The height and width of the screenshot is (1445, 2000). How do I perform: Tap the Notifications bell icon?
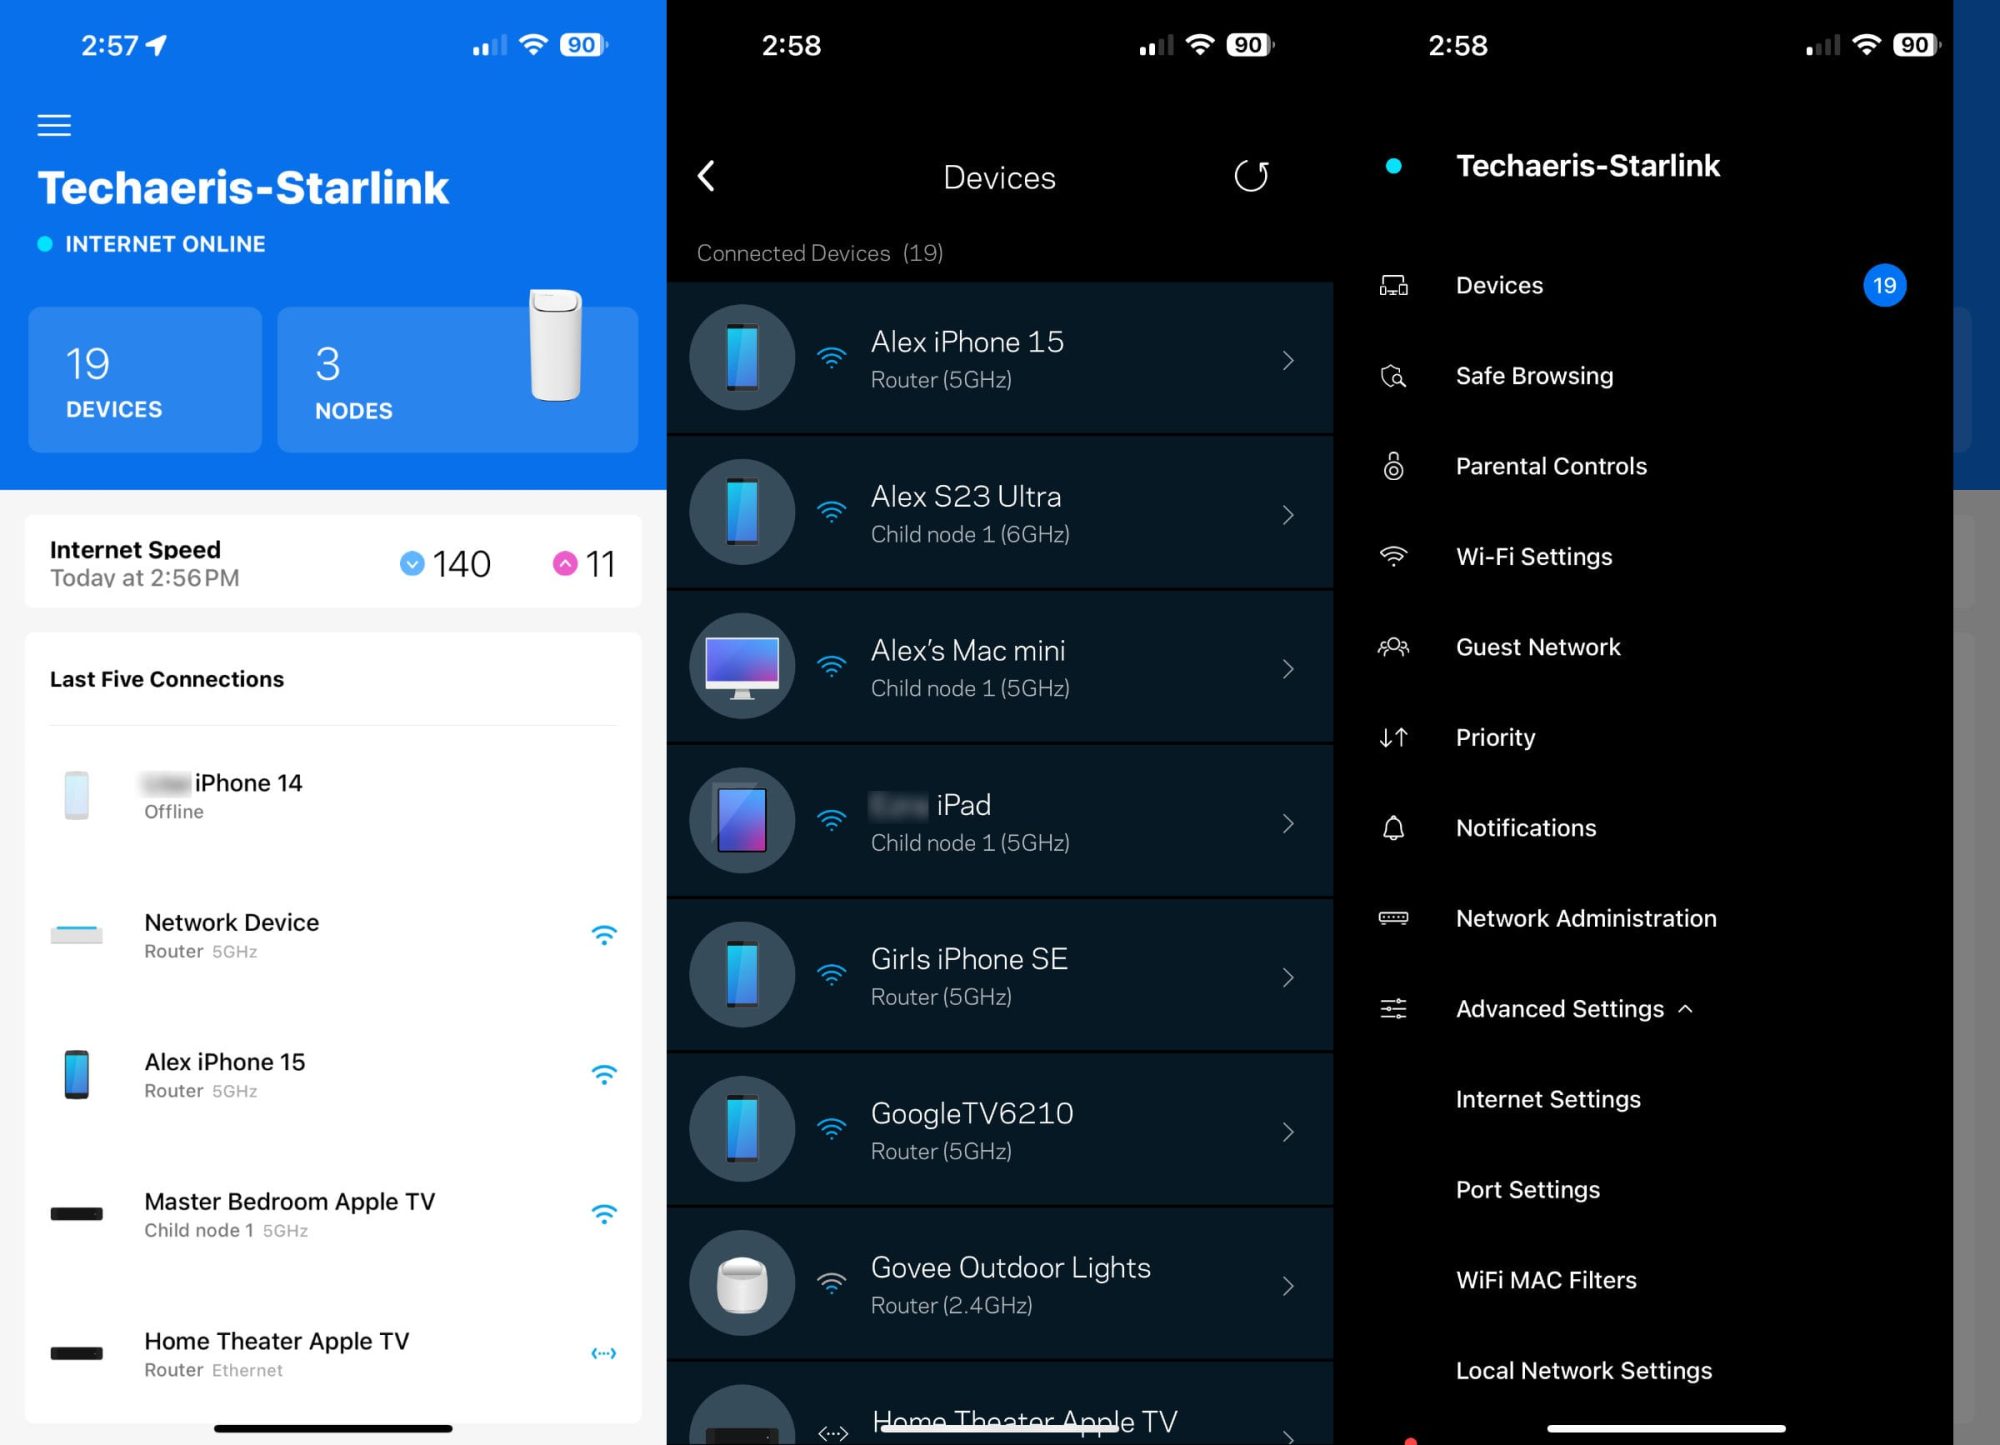[x=1393, y=827]
